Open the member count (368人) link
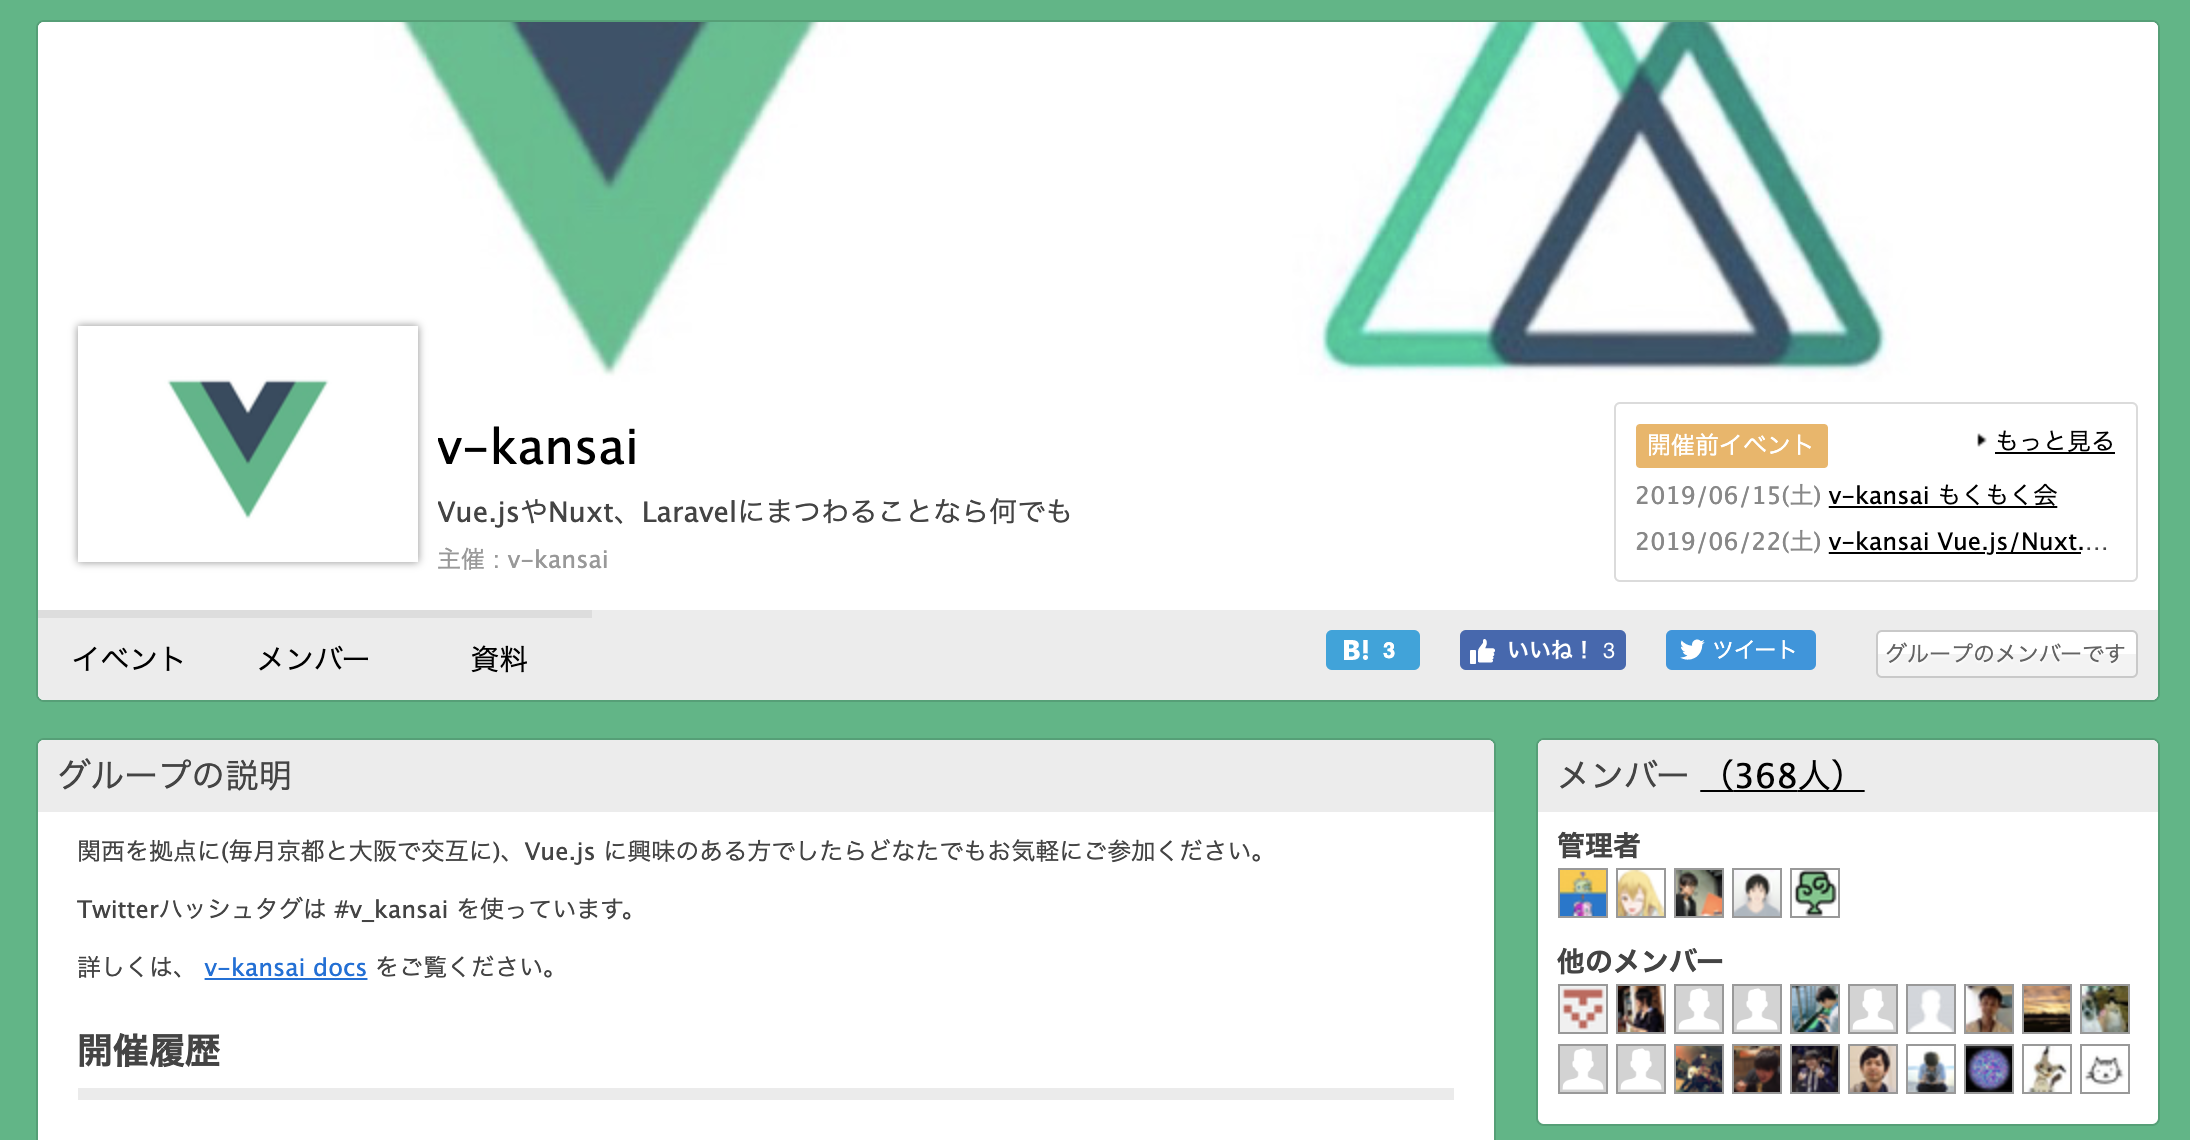The image size is (2190, 1140). coord(1782,775)
